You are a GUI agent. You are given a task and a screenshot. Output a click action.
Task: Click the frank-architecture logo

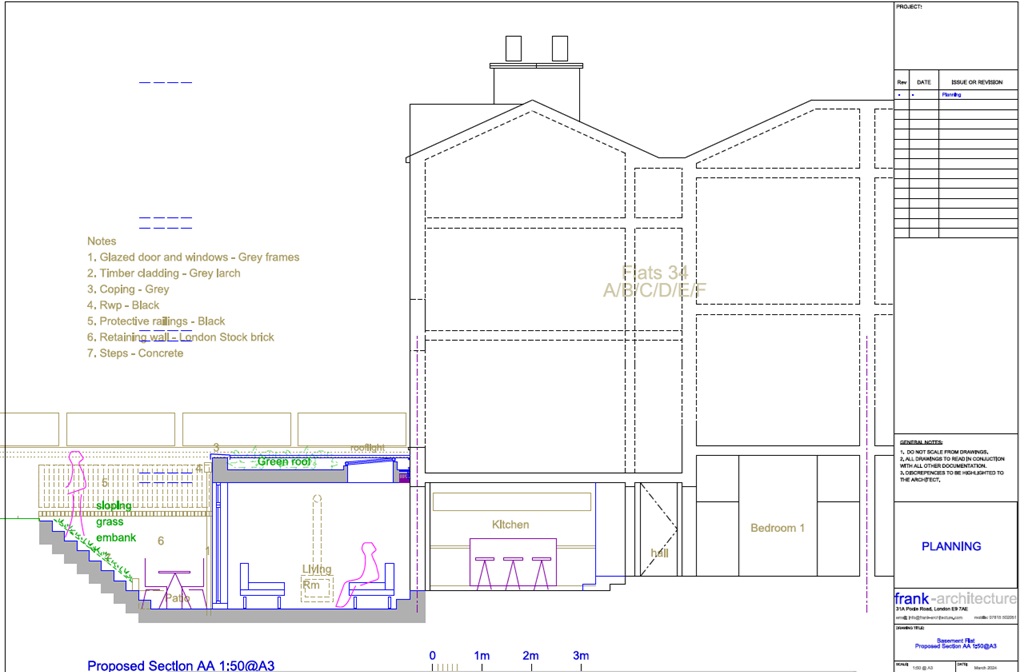[x=955, y=598]
